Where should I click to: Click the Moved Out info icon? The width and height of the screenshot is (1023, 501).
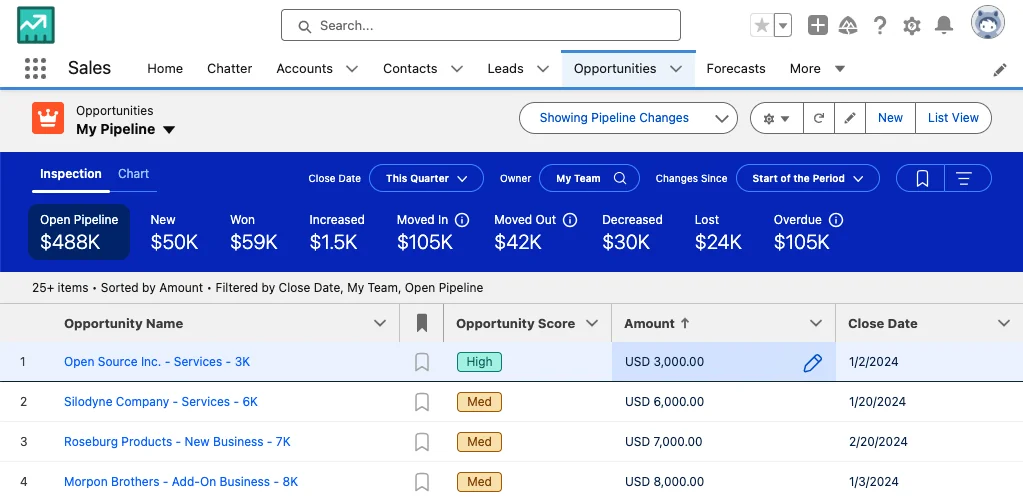click(570, 220)
